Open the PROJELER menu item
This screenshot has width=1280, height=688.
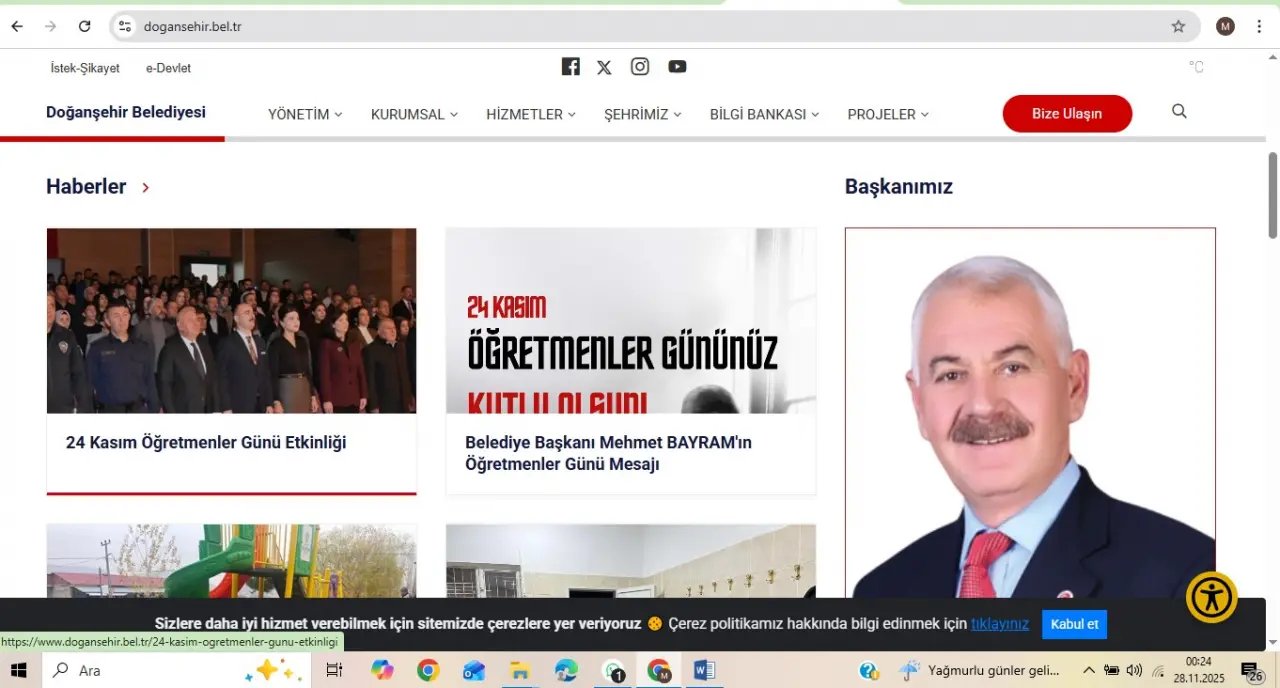click(888, 115)
